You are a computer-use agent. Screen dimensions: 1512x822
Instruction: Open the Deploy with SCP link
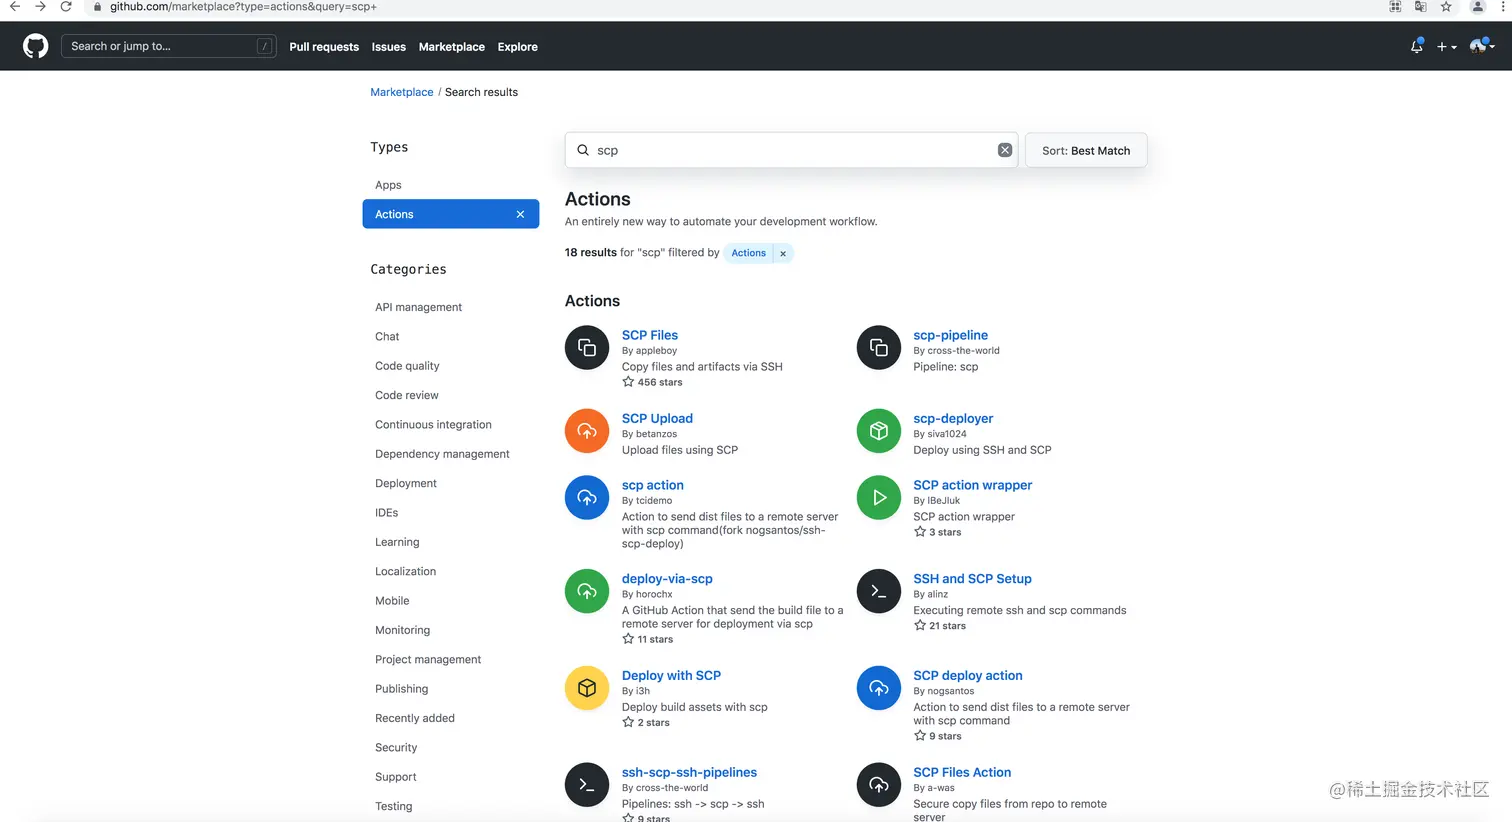[671, 675]
